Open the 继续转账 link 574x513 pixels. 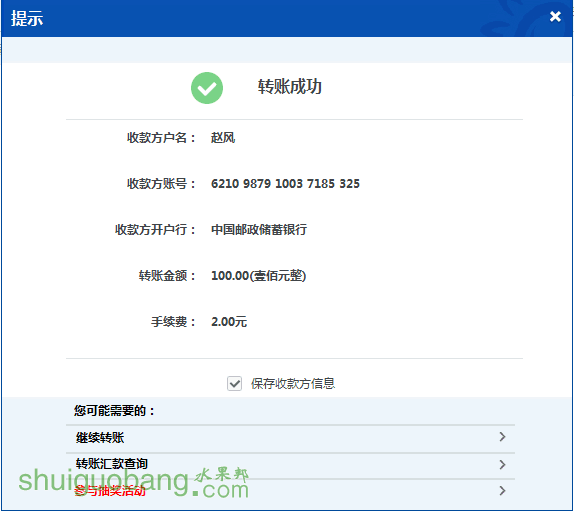click(x=100, y=437)
